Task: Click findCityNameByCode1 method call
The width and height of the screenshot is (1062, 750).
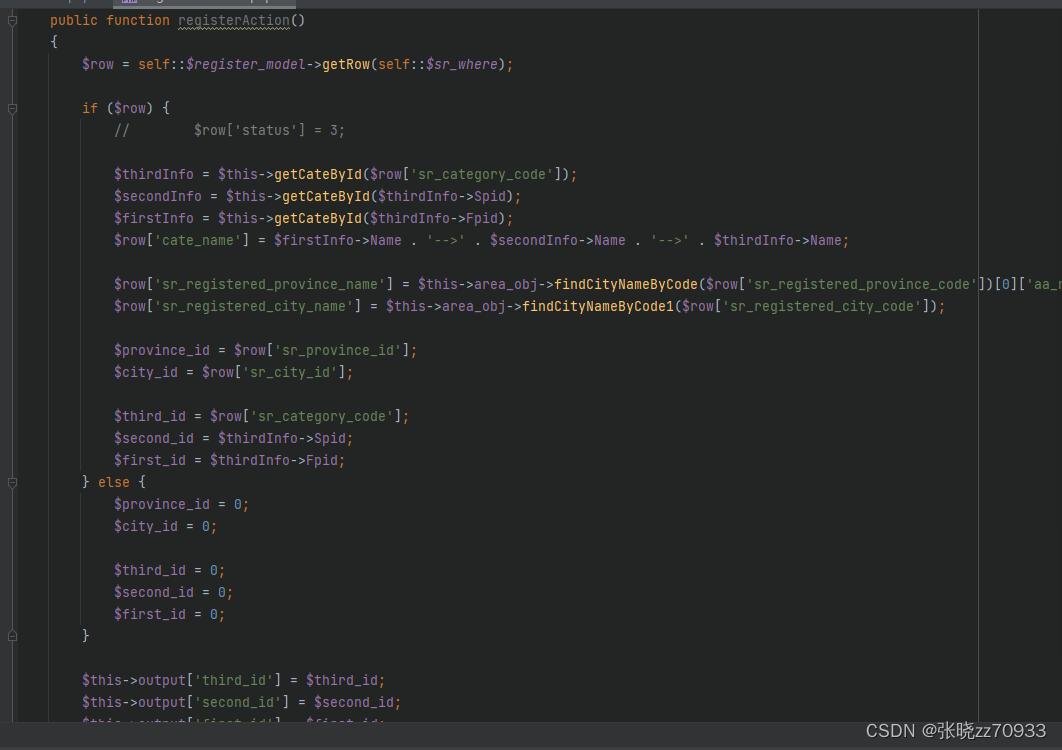Action: 598,306
